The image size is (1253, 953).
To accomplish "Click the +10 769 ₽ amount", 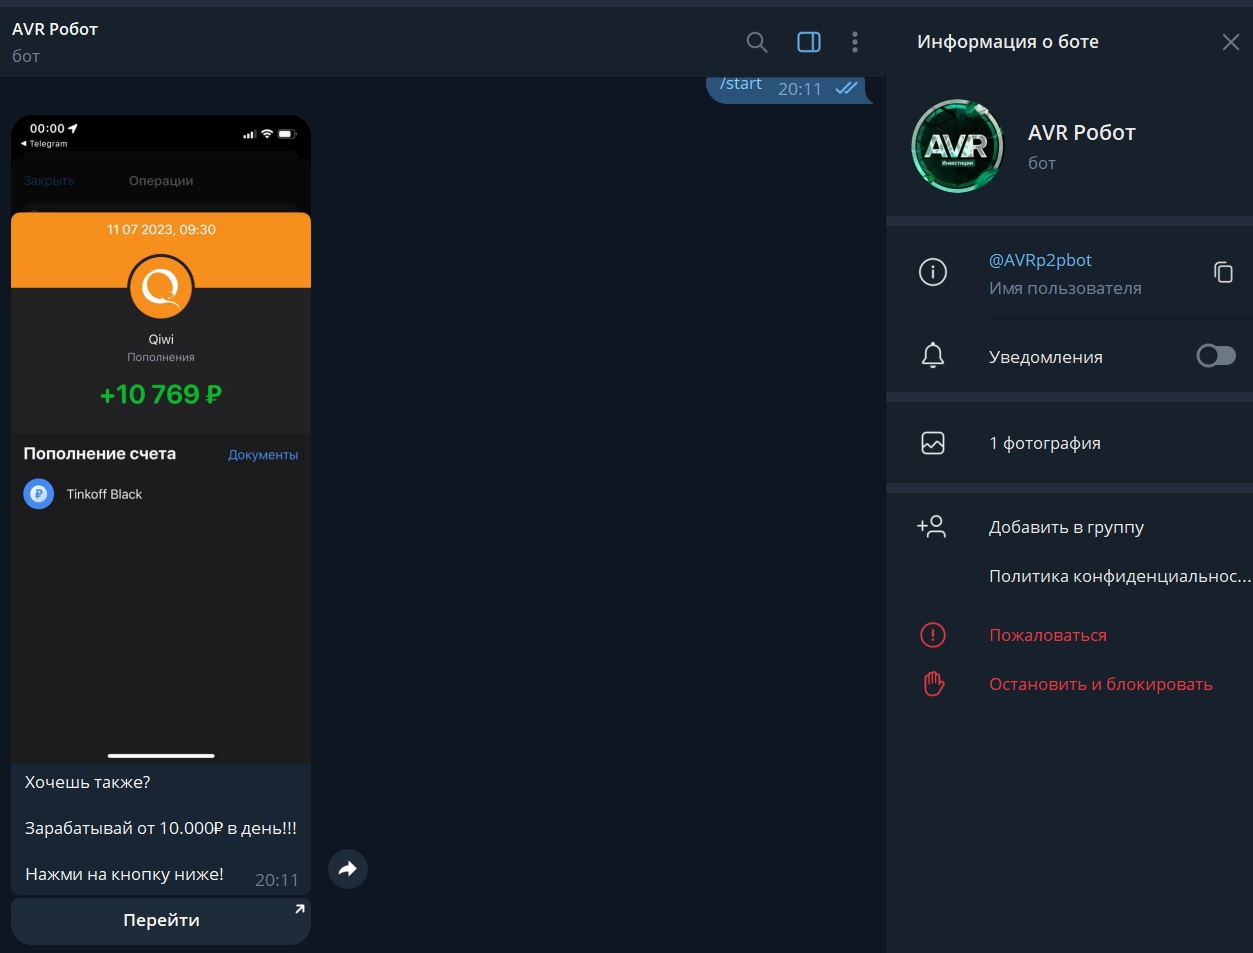I will pos(161,395).
